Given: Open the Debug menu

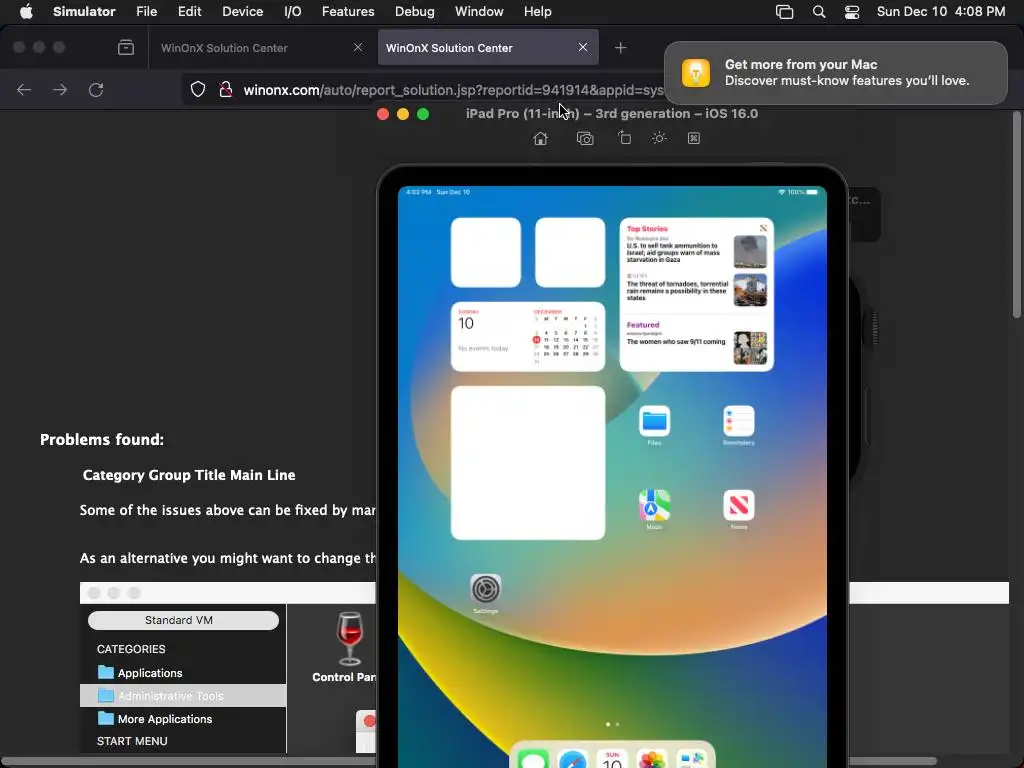Looking at the screenshot, I should [414, 12].
